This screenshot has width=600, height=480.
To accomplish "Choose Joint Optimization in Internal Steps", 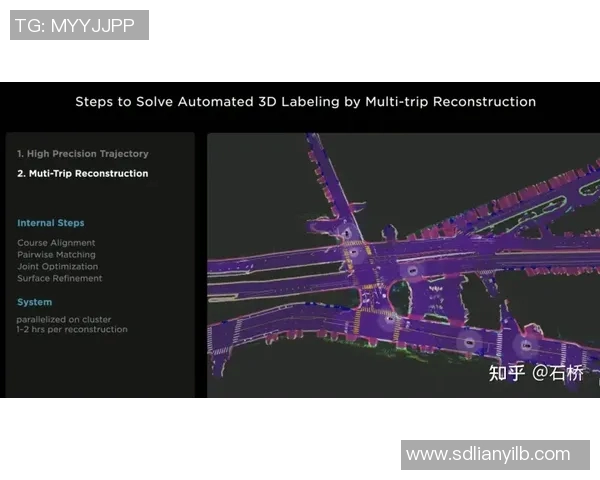I will tap(58, 267).
